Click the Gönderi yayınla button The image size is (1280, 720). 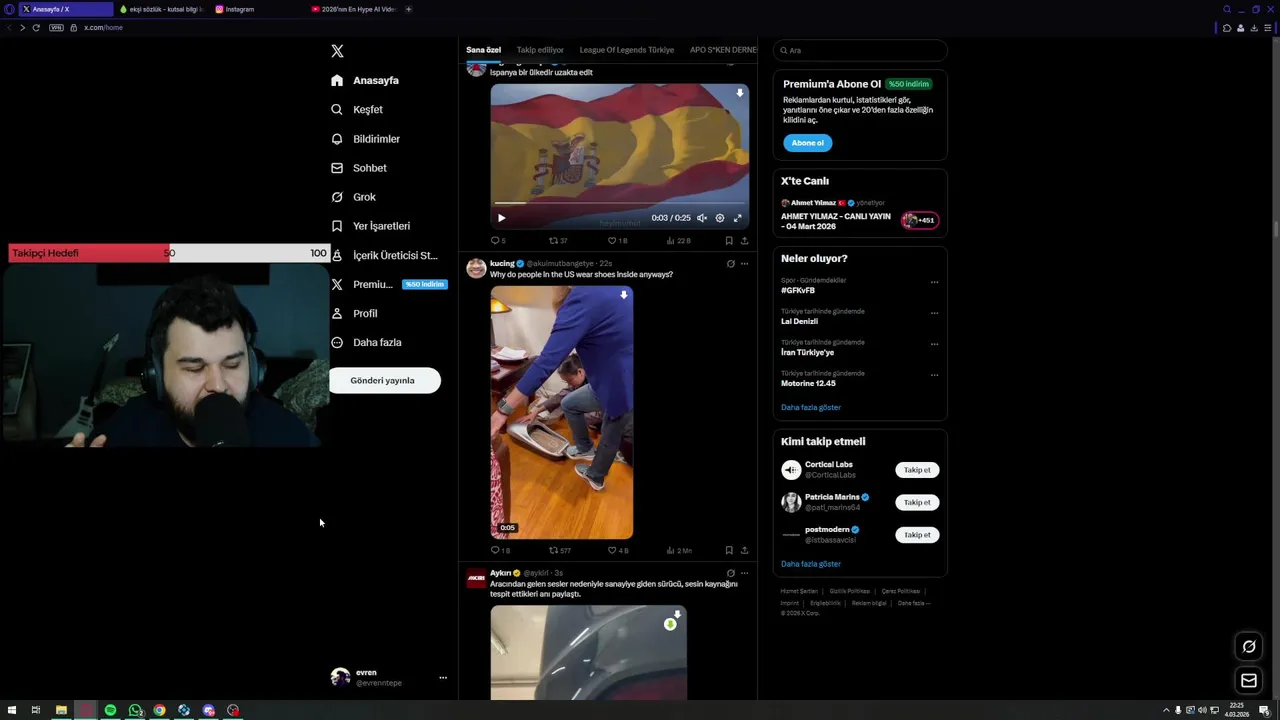[x=385, y=380]
